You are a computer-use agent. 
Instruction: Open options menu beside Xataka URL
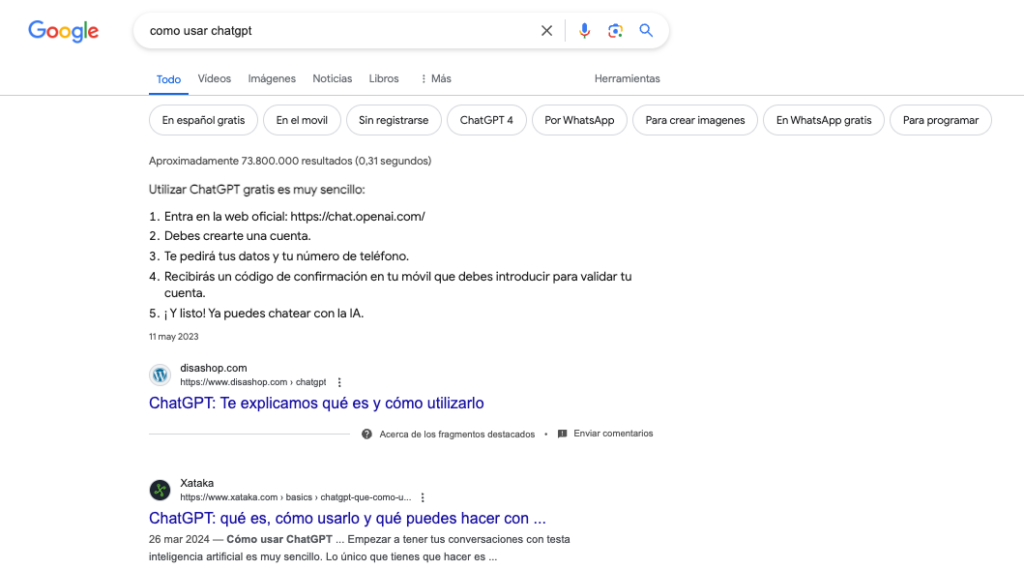click(x=423, y=498)
